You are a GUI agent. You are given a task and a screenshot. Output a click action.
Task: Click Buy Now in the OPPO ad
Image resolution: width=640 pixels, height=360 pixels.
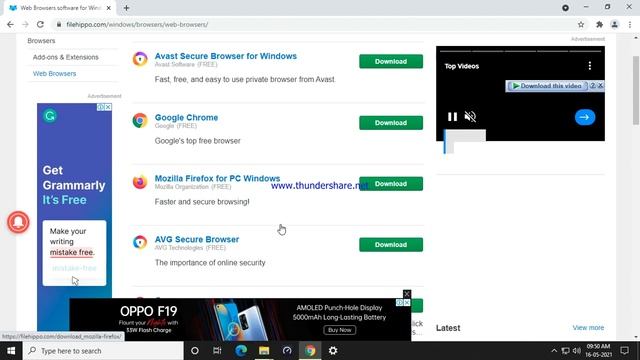pyautogui.click(x=340, y=330)
